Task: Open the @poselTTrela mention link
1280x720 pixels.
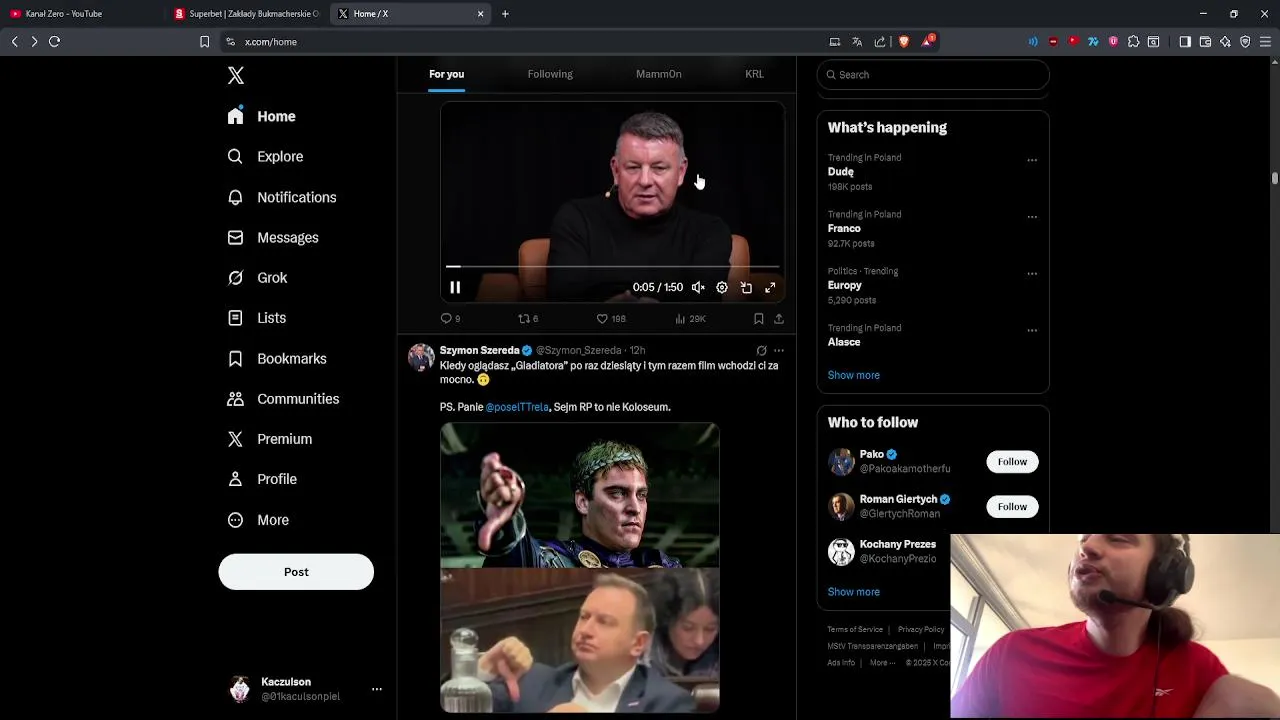Action: click(517, 407)
